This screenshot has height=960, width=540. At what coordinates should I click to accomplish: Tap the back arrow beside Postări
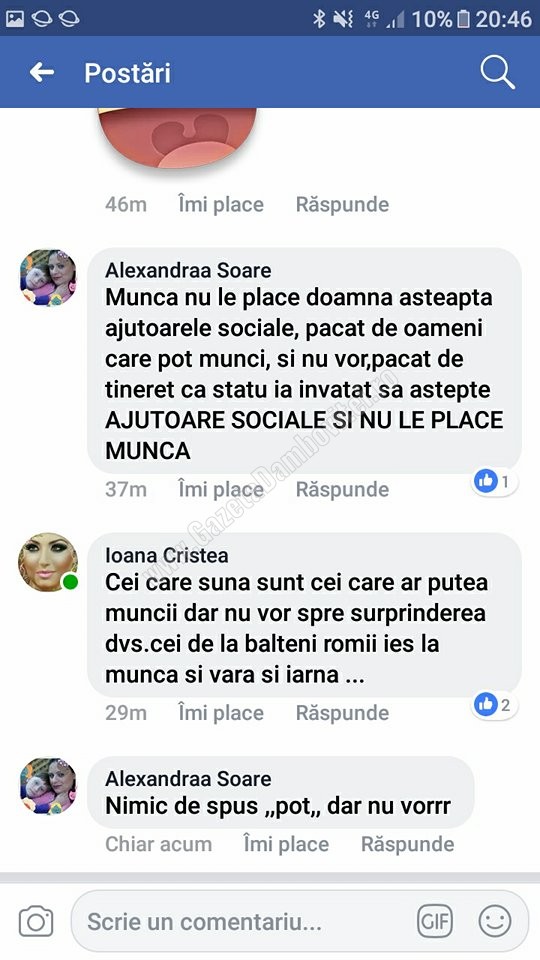point(42,73)
